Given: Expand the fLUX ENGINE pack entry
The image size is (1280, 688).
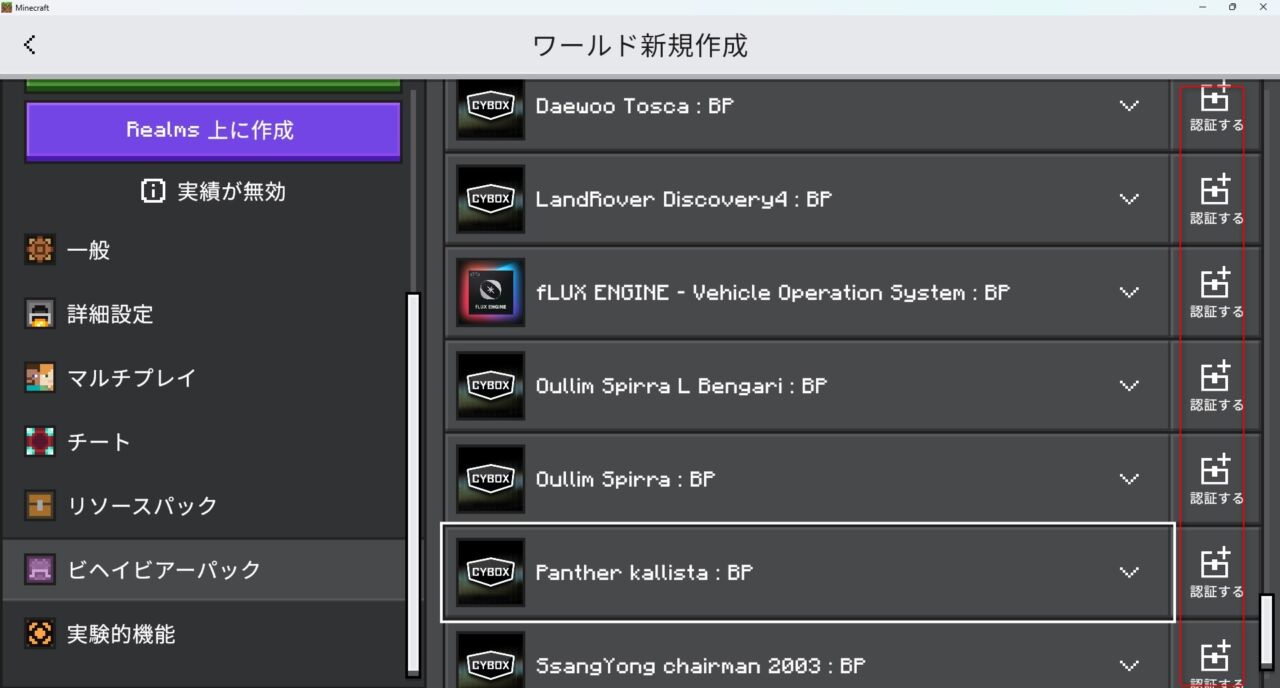Looking at the screenshot, I should click(x=1129, y=293).
